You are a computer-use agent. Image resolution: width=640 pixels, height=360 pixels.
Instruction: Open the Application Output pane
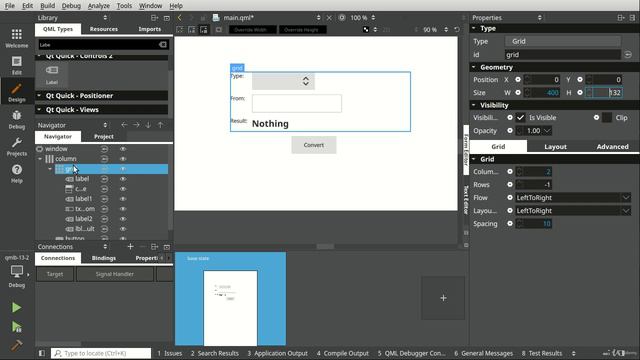(278, 353)
